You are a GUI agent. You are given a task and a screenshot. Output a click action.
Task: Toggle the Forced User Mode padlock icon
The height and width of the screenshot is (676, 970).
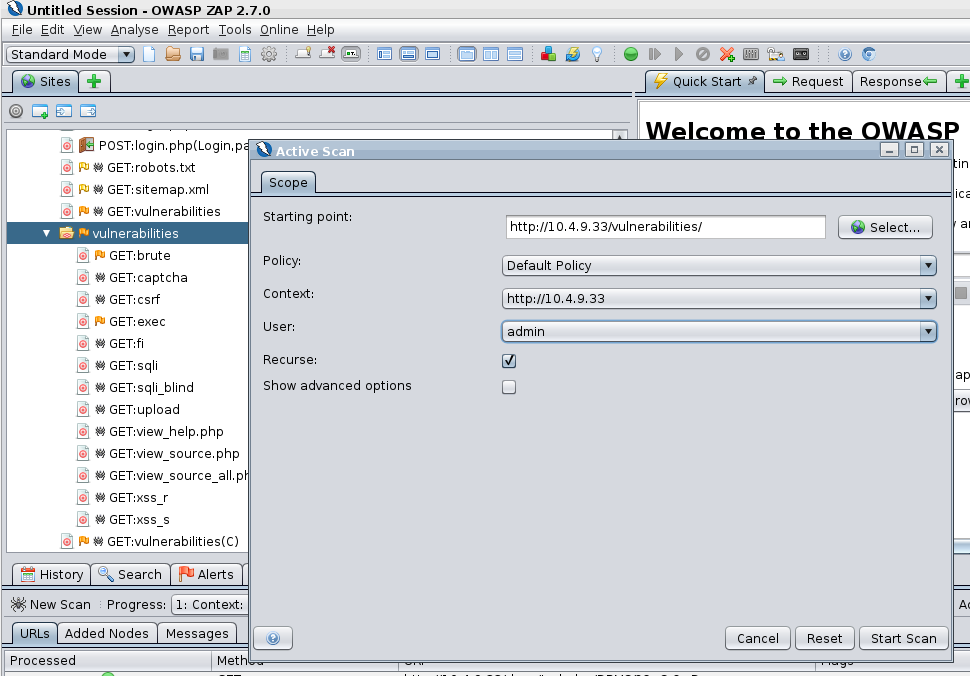(776, 54)
